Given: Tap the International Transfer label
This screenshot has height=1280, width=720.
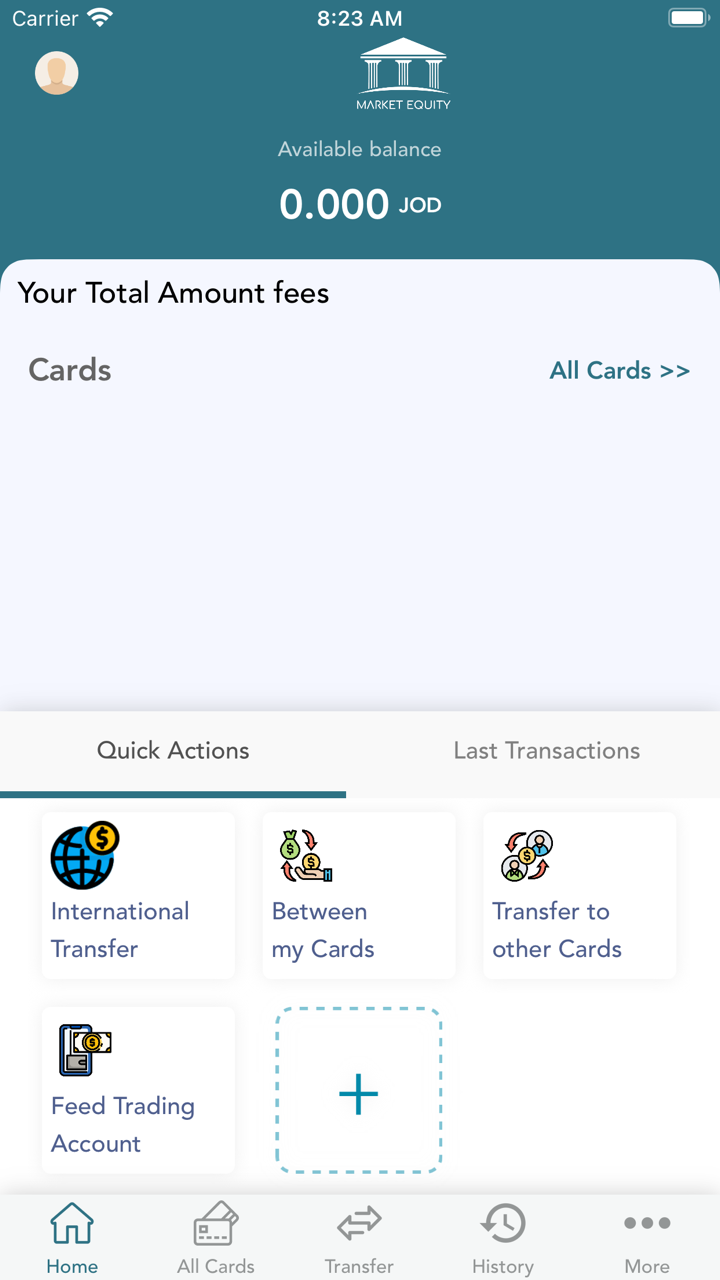Looking at the screenshot, I should 120,930.
